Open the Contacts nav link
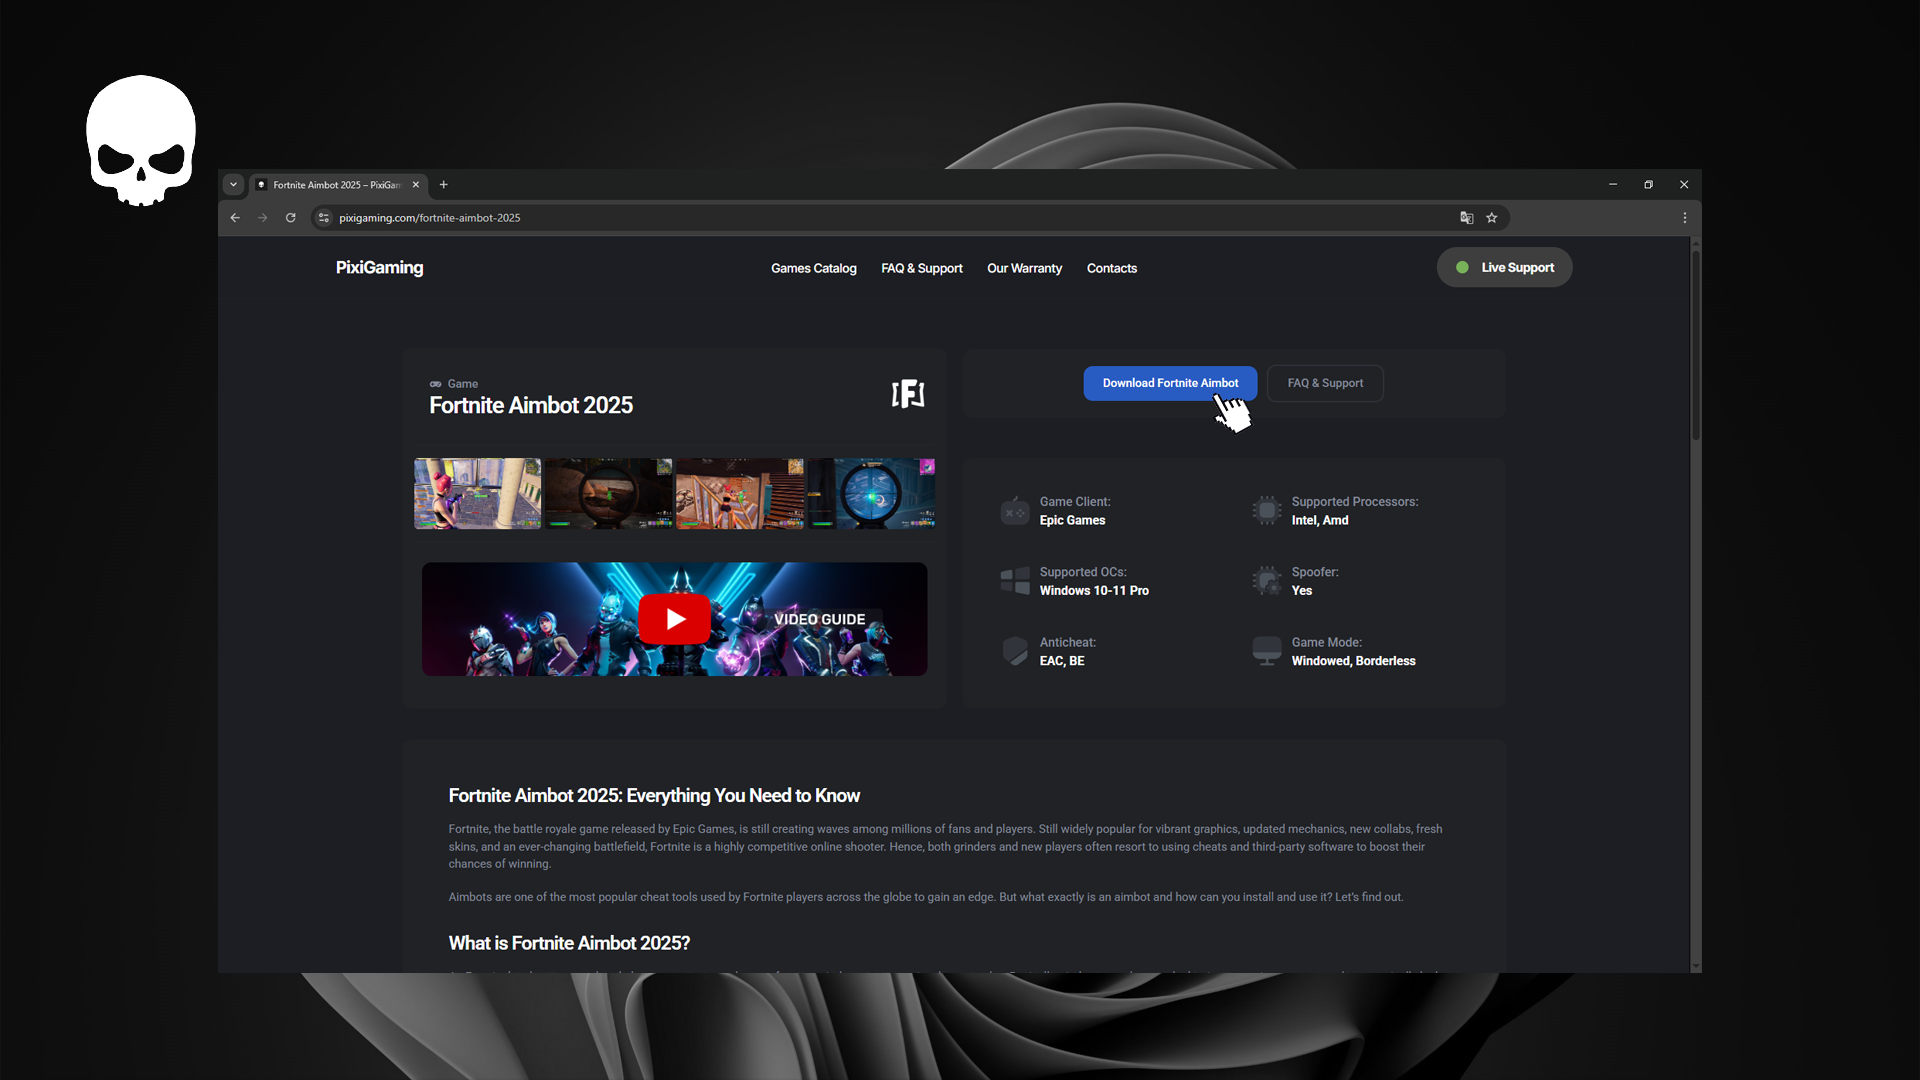This screenshot has width=1920, height=1080. click(1112, 268)
